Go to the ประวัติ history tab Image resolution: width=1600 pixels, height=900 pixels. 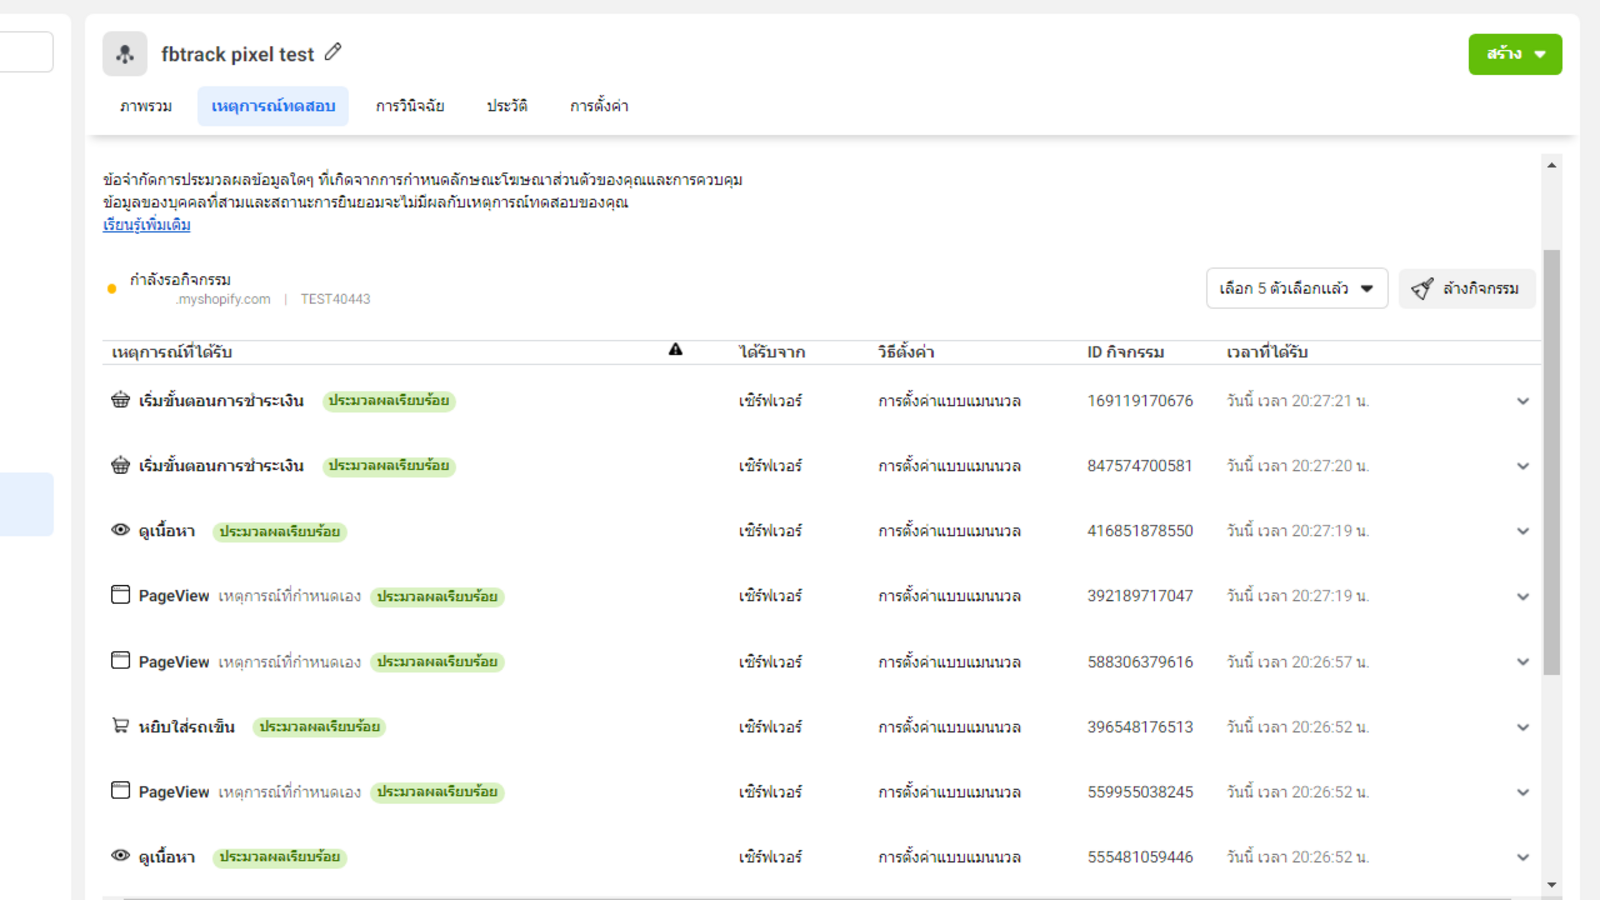point(507,106)
